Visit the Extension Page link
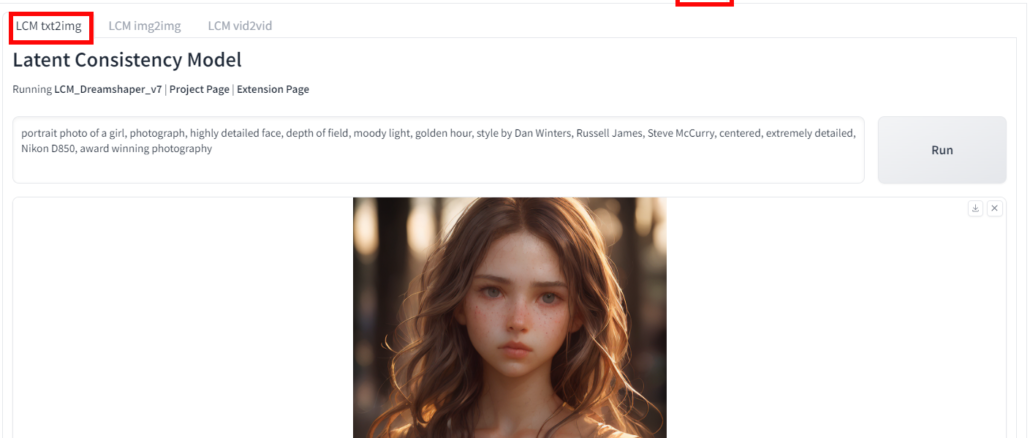Screen dimensions: 1030x438 [272, 89]
